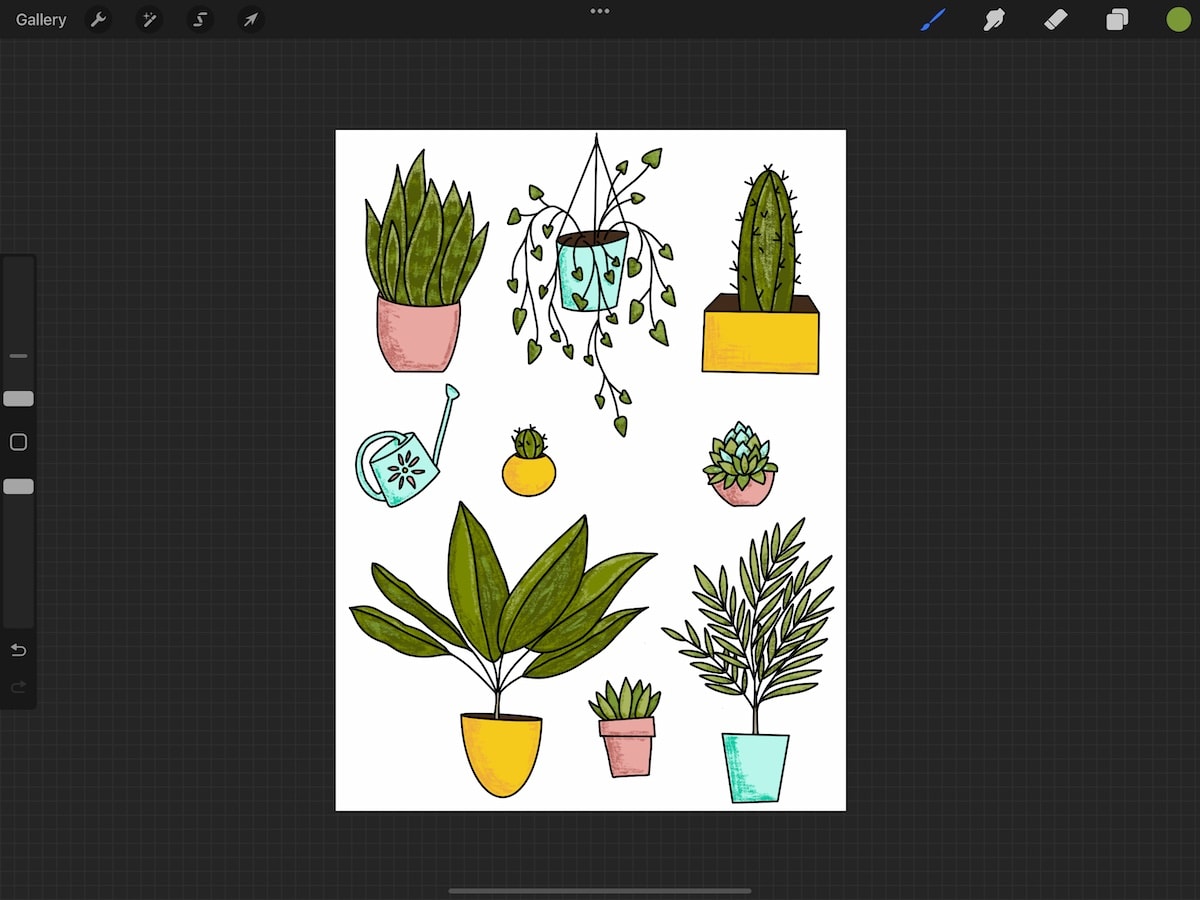Viewport: 1200px width, 900px height.
Task: Open the Brush Library
Action: pyautogui.click(x=932, y=19)
